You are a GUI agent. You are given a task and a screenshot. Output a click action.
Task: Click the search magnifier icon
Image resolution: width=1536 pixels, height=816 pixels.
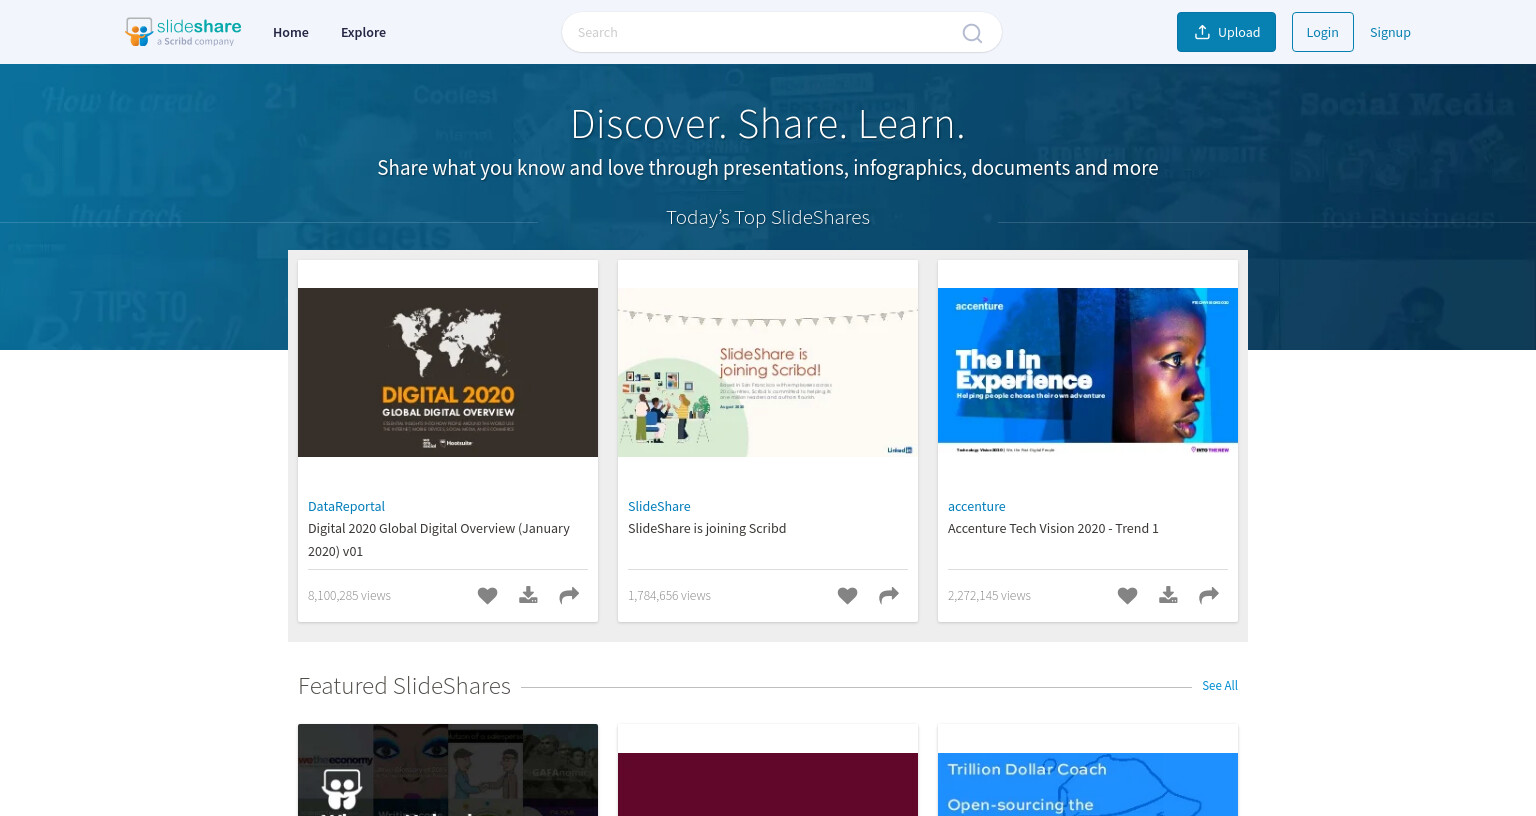972,33
